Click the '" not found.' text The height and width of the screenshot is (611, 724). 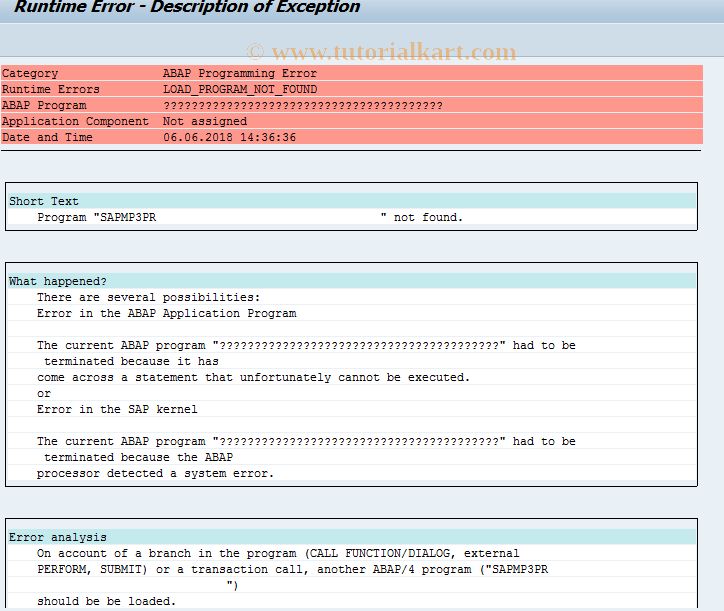click(x=422, y=218)
